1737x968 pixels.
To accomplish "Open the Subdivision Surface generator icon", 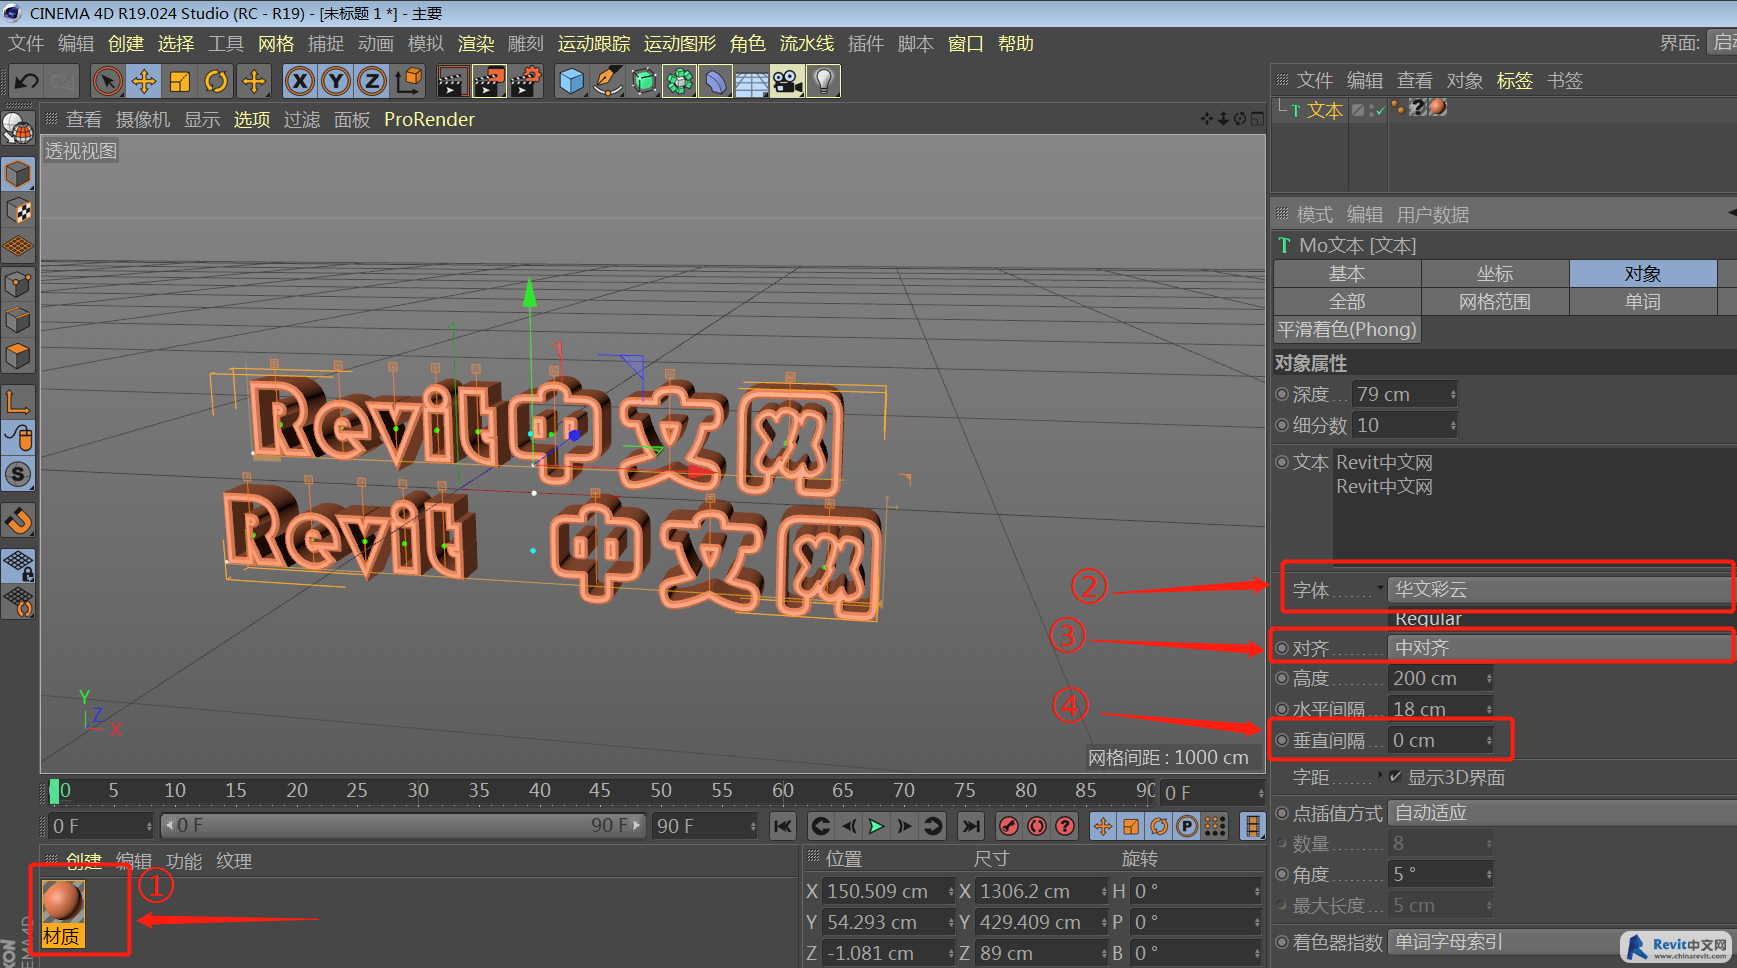I will pyautogui.click(x=644, y=81).
